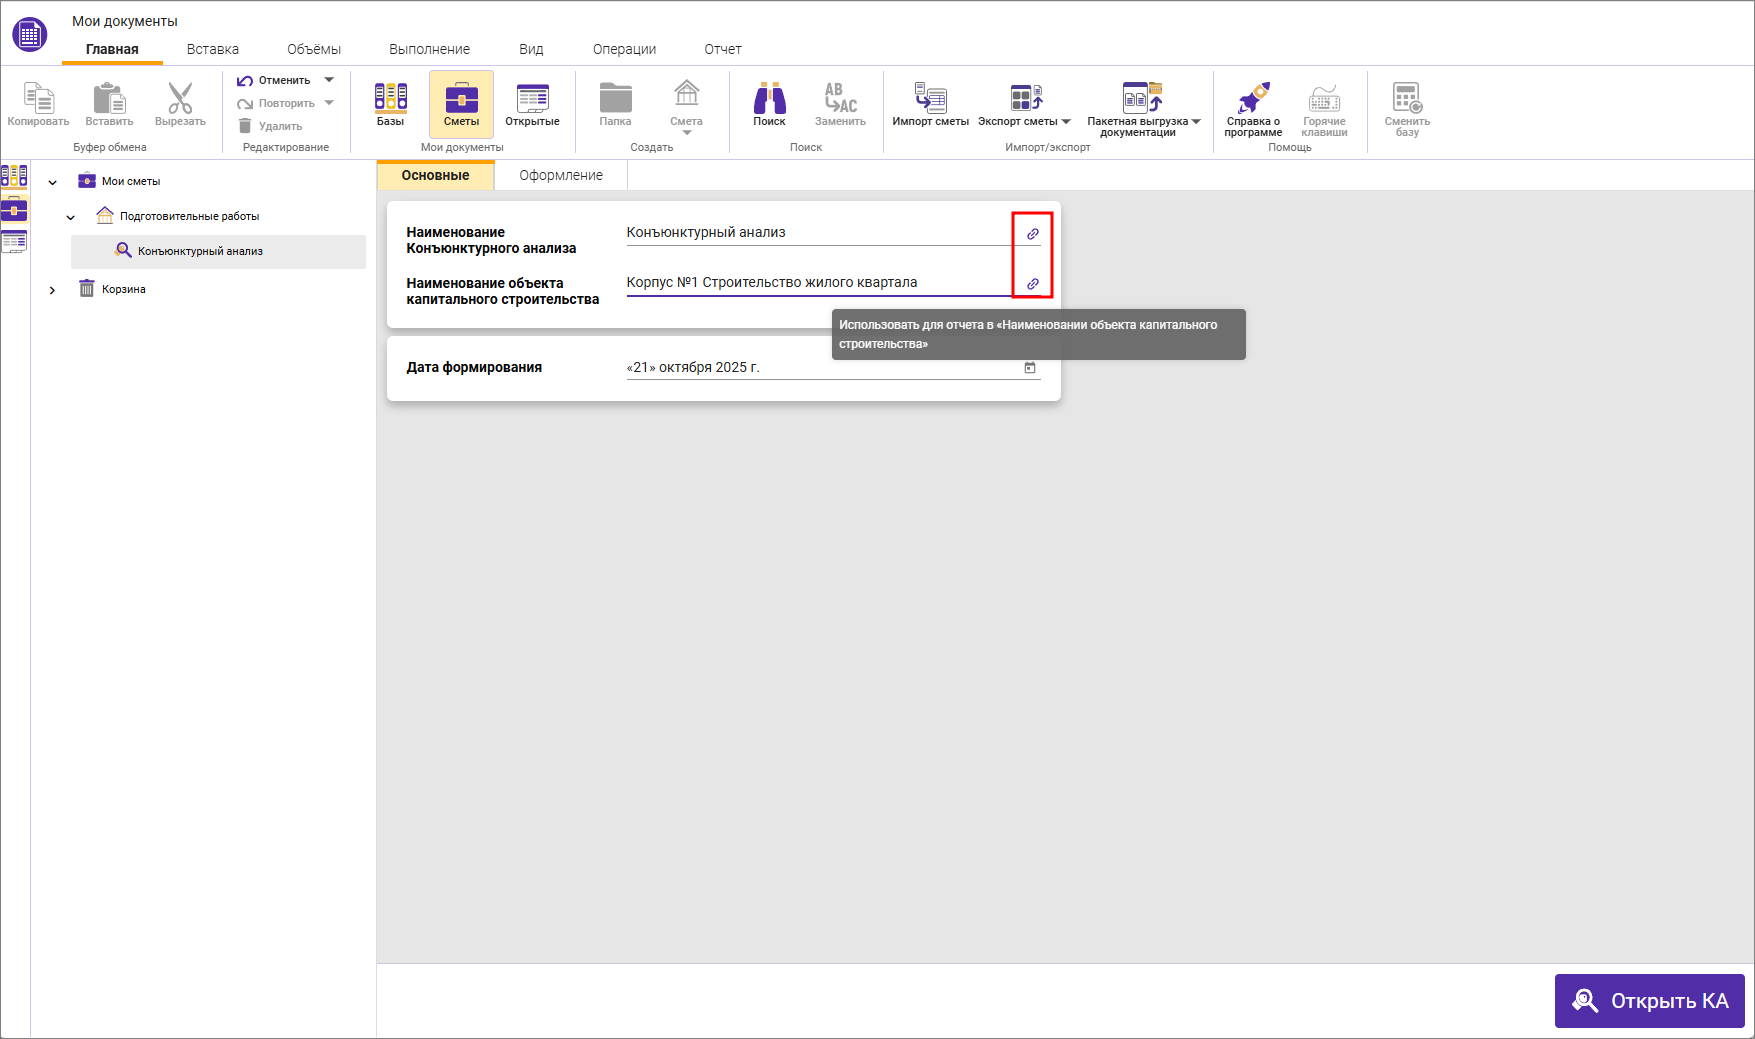Open the Пакетная выгрузка документации dropdown
Screen dimensions: 1755x1039
(x=1196, y=122)
